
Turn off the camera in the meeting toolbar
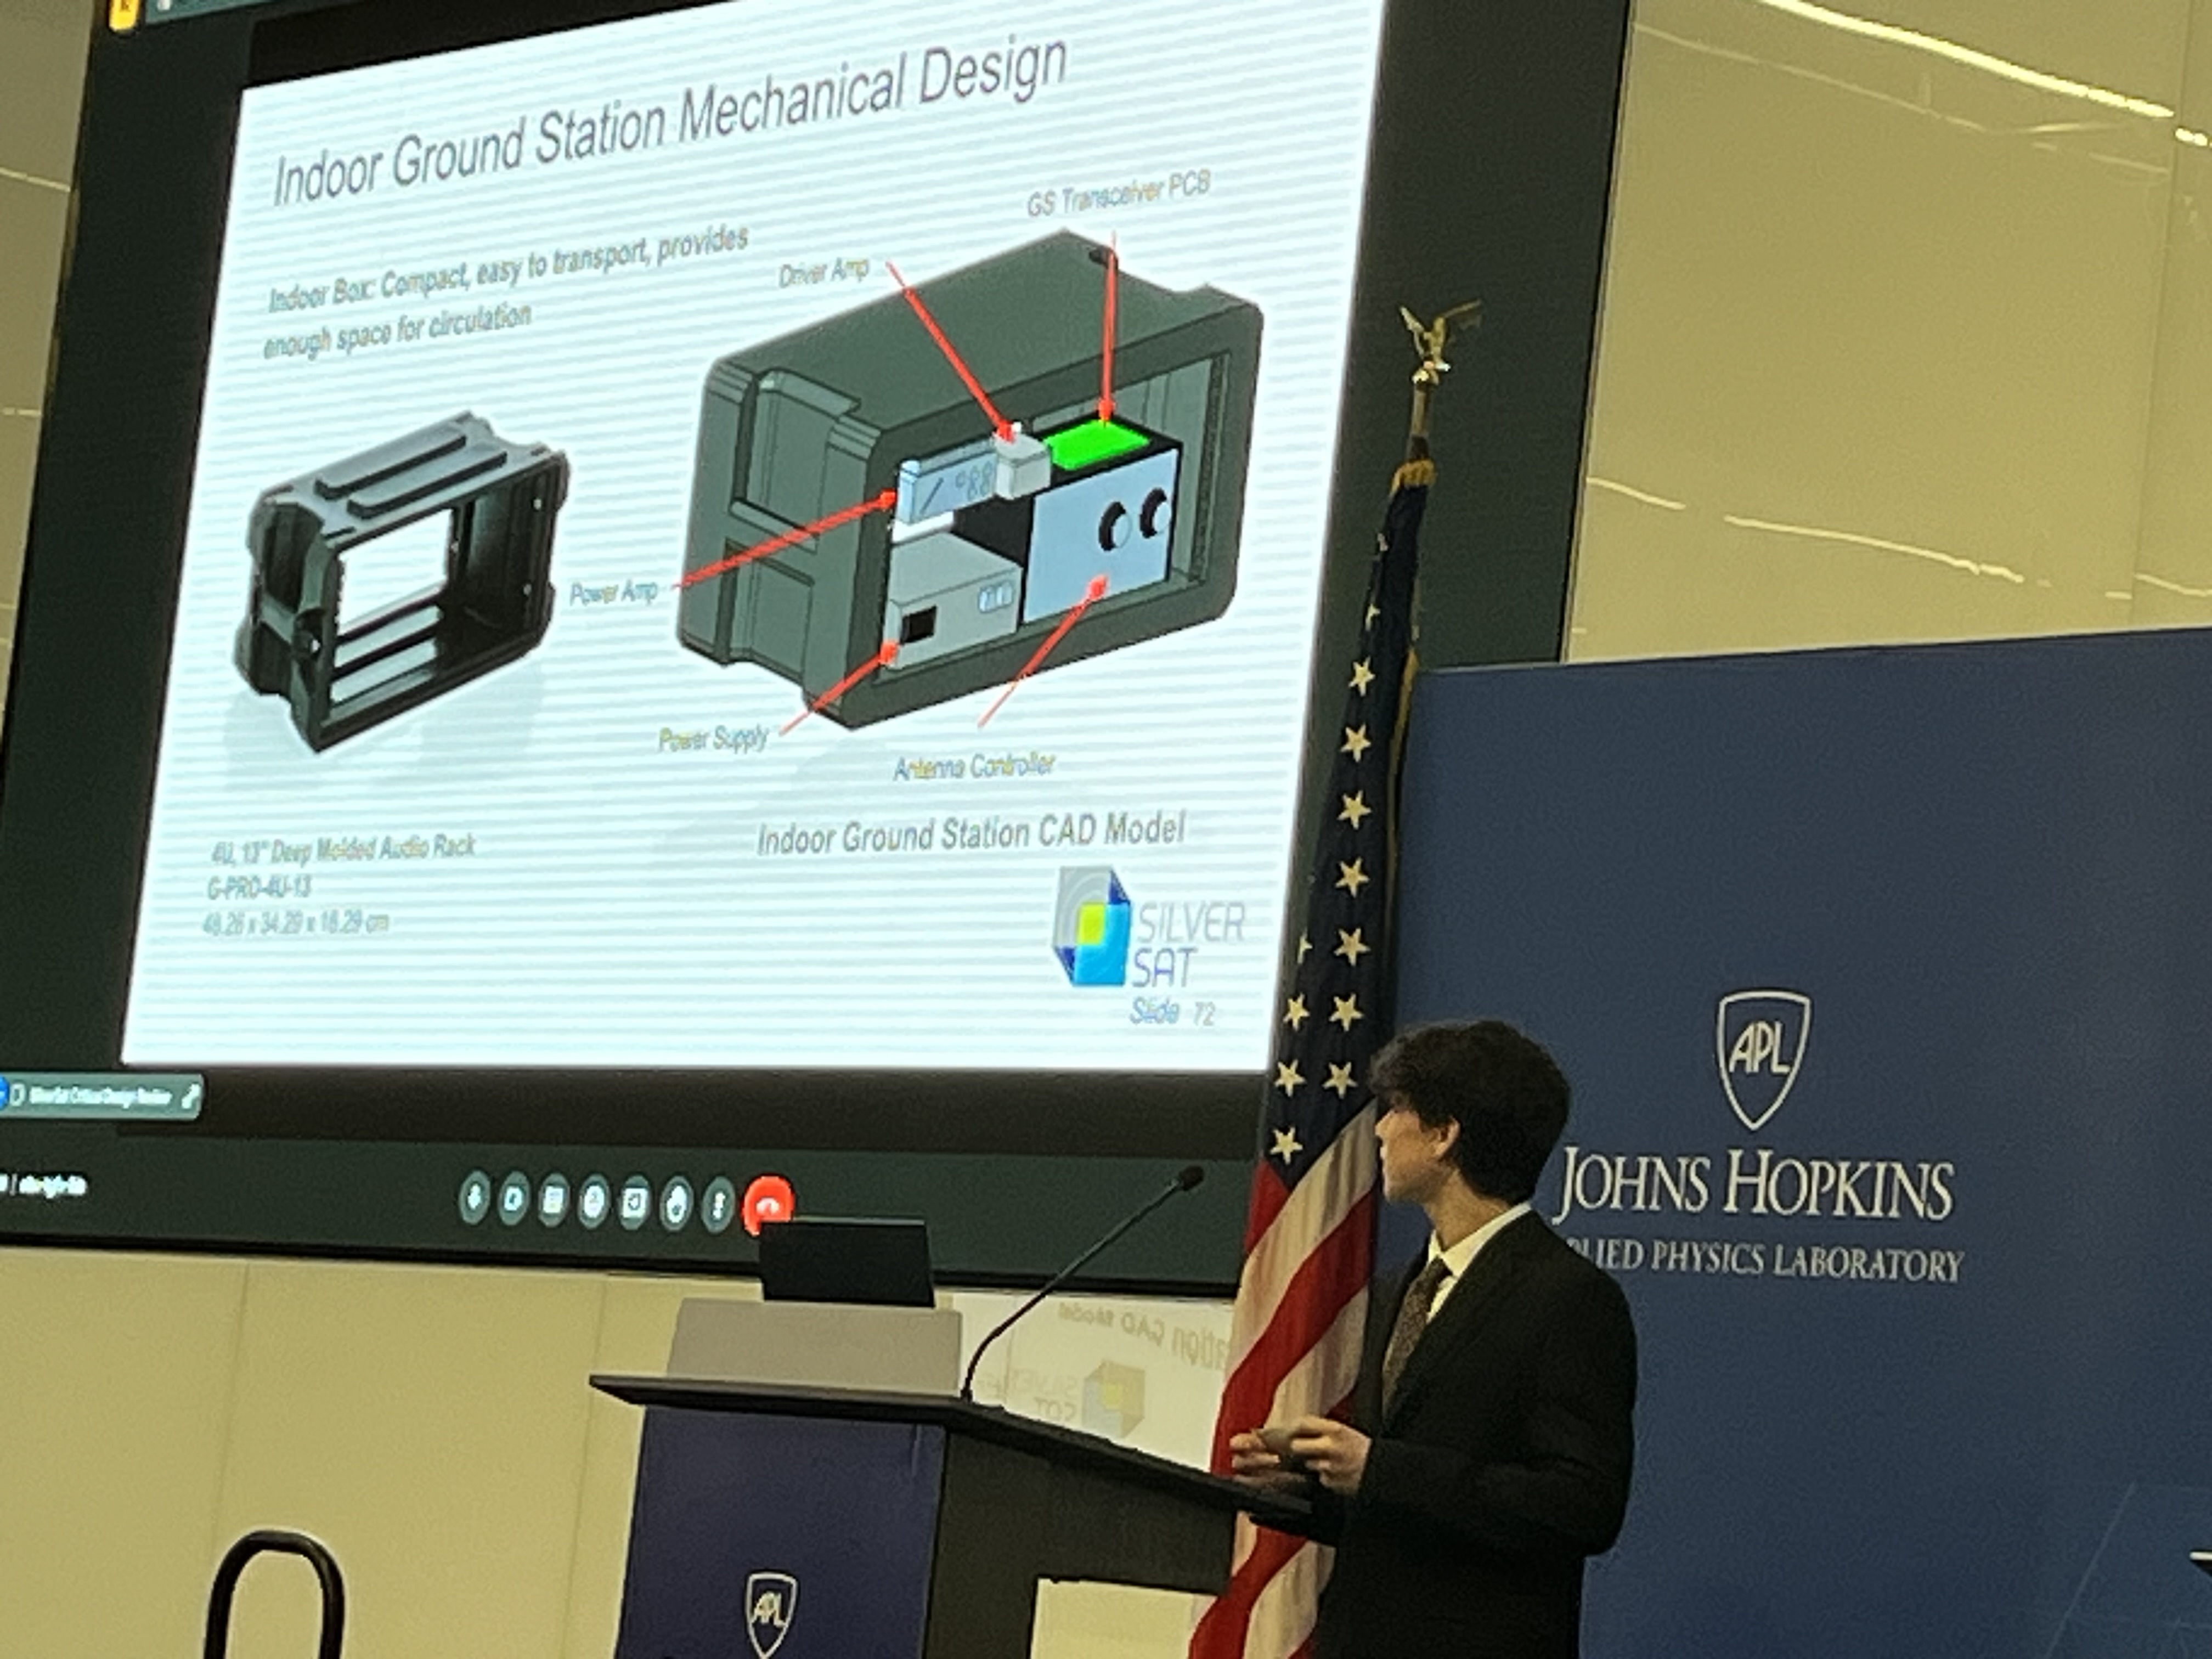tap(514, 1199)
